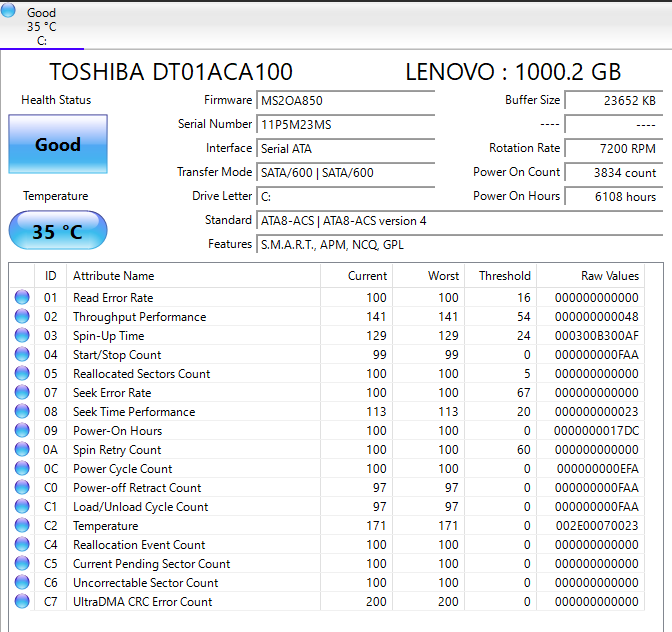Click the status orb for Reallocated Sectors Count
Image resolution: width=672 pixels, height=632 pixels.
click(x=22, y=373)
